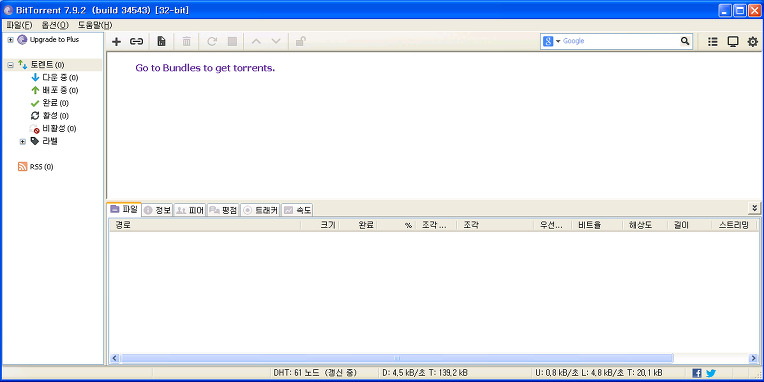Click the search magnifier icon
The height and width of the screenshot is (382, 764).
[685, 41]
